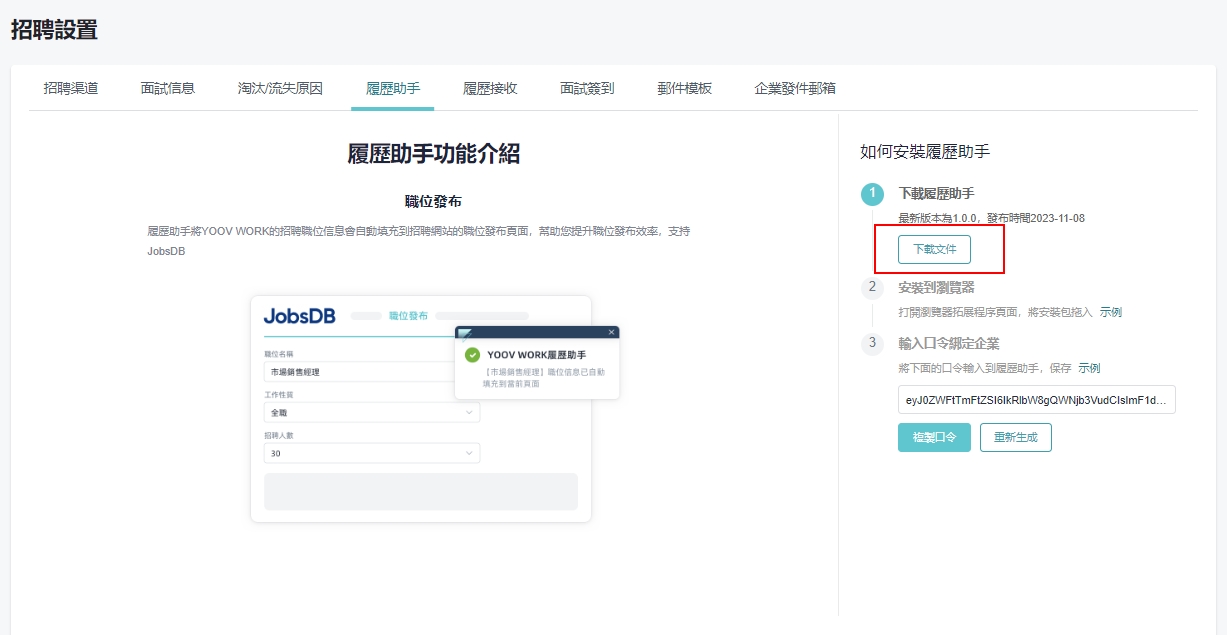The image size is (1227, 635).
Task: Open the 示例 link under 安裝到瀏覽器
Action: click(x=1111, y=312)
